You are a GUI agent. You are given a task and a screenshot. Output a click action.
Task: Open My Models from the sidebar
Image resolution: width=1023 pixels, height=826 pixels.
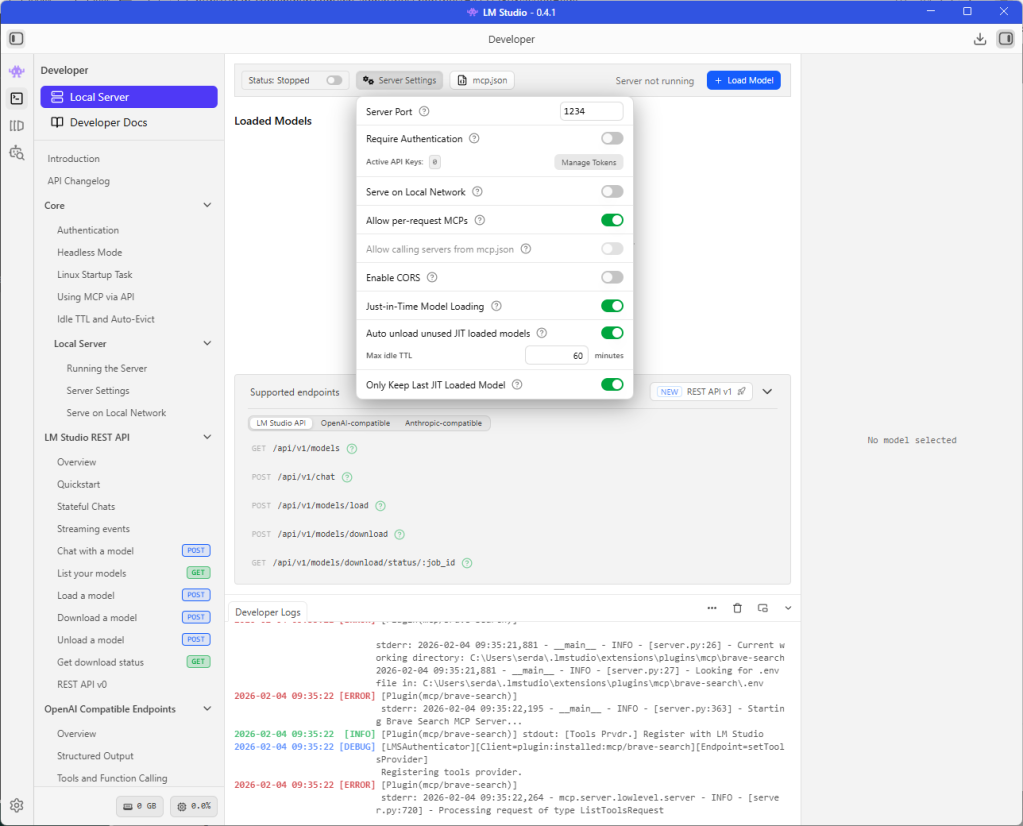pyautogui.click(x=15, y=125)
